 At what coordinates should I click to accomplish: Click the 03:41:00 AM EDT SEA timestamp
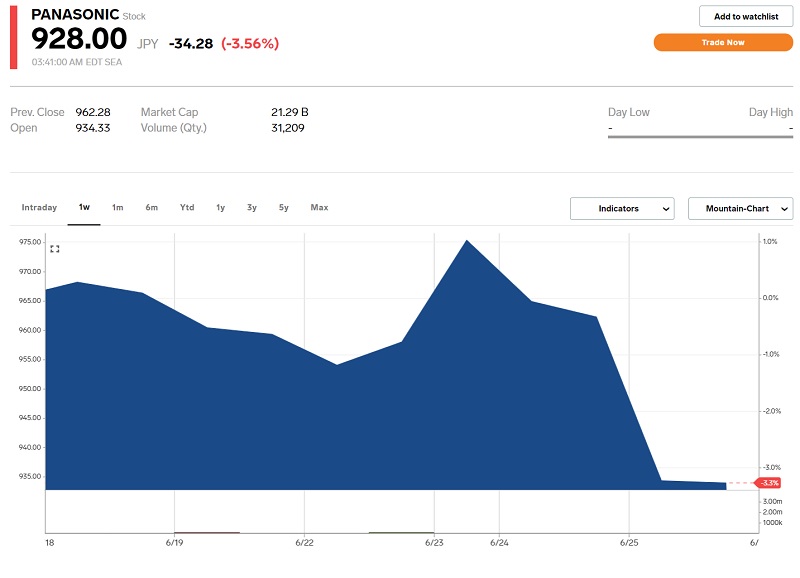click(x=77, y=62)
